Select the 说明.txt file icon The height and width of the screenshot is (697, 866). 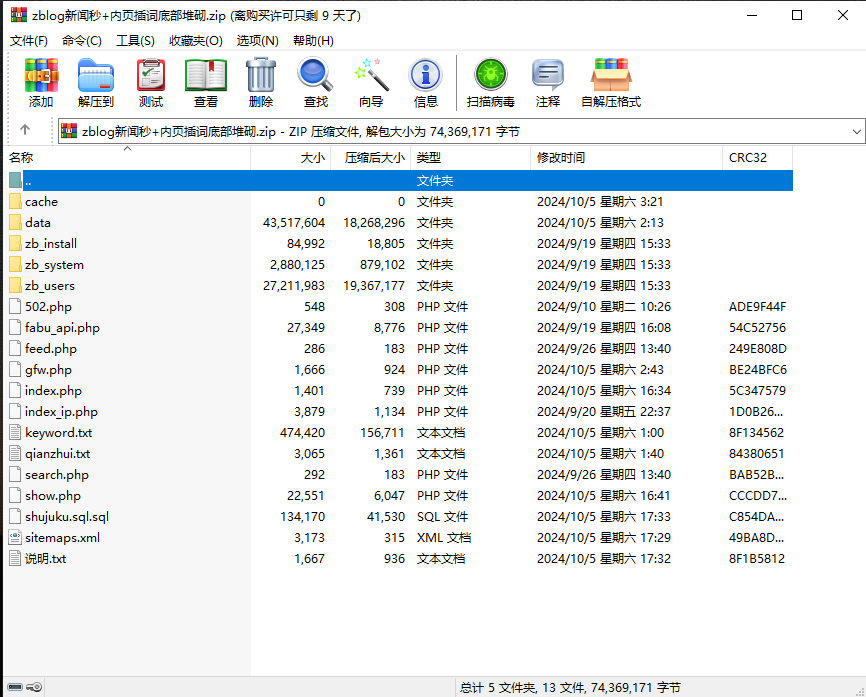[x=15, y=558]
